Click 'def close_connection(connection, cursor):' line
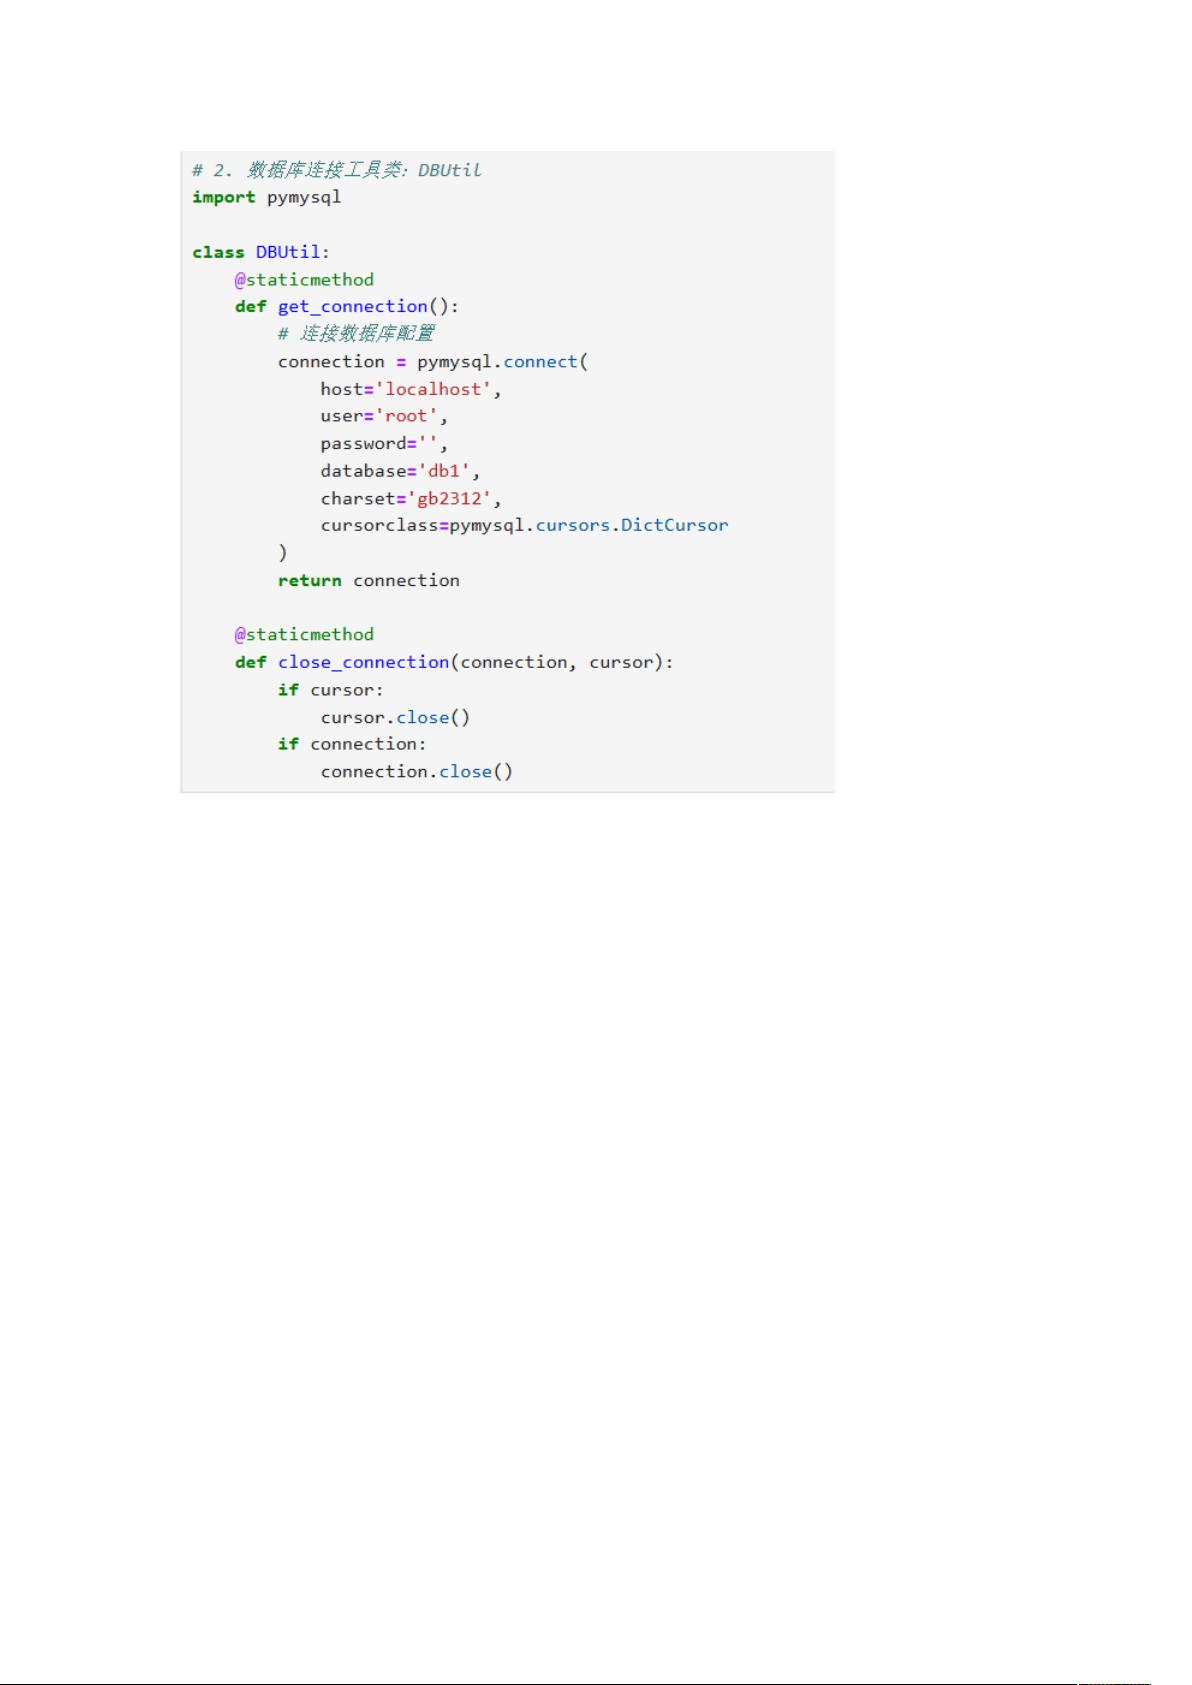 455,662
